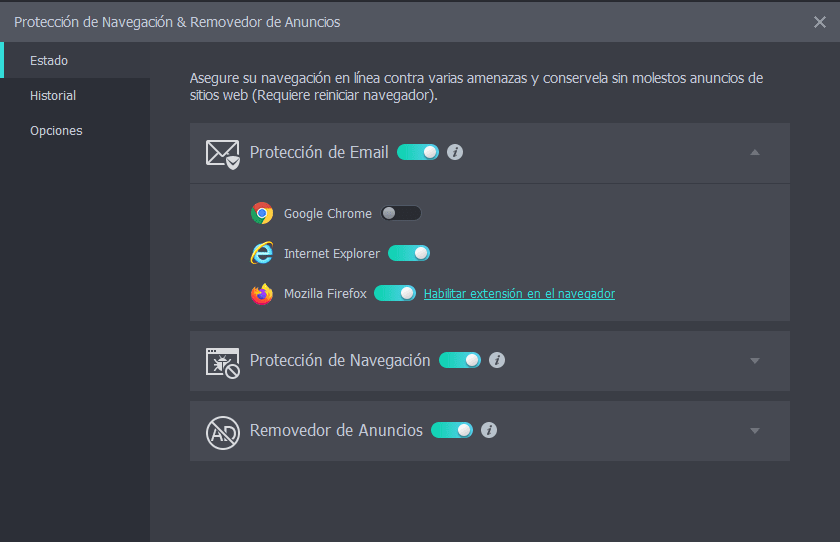Click the Google Chrome browser icon
The height and width of the screenshot is (542, 840).
coord(262,213)
